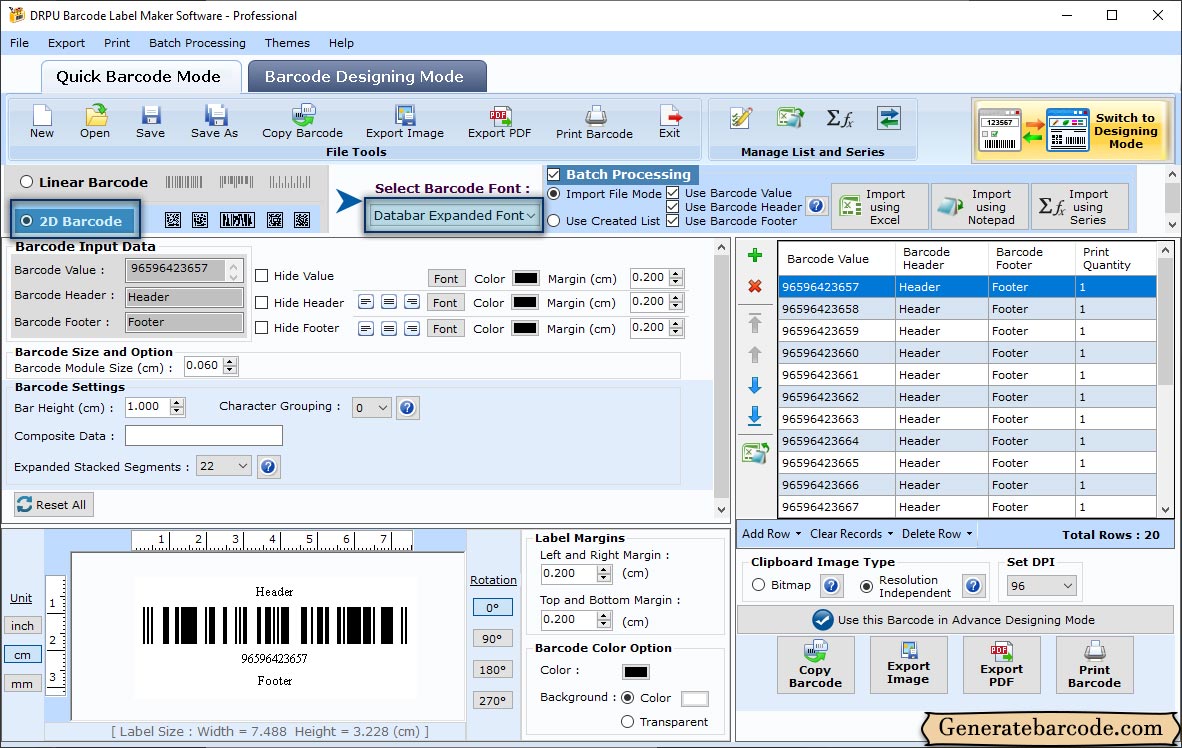Click help icon for Expanded Stacked Segments
The image size is (1182, 748).
point(268,467)
